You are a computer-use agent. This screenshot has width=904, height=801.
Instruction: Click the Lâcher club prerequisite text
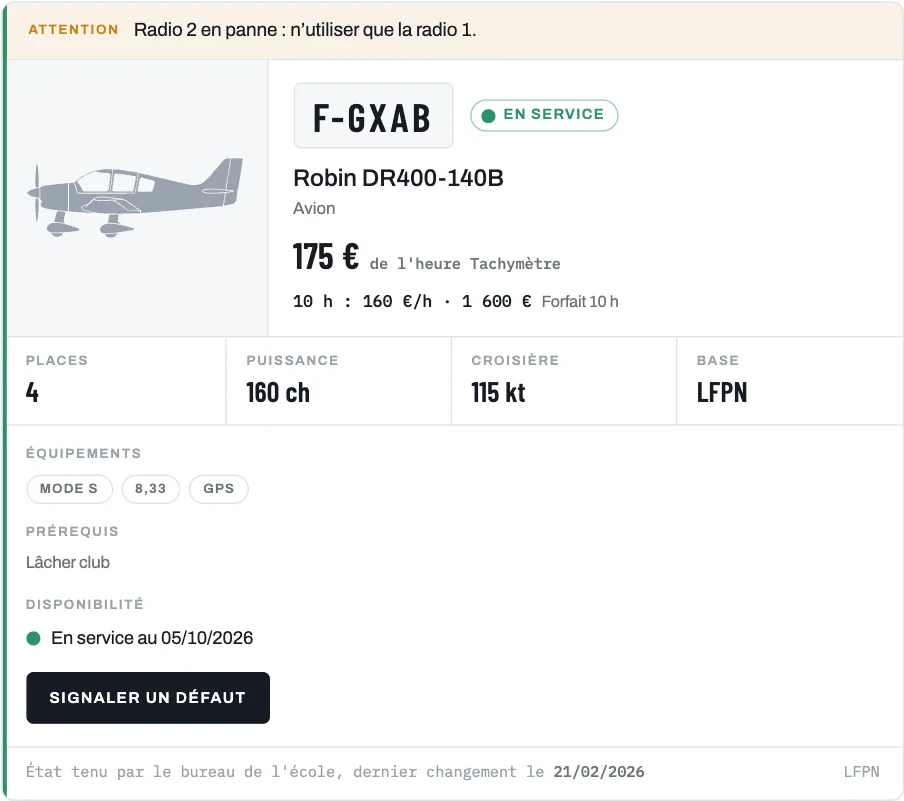click(x=67, y=562)
